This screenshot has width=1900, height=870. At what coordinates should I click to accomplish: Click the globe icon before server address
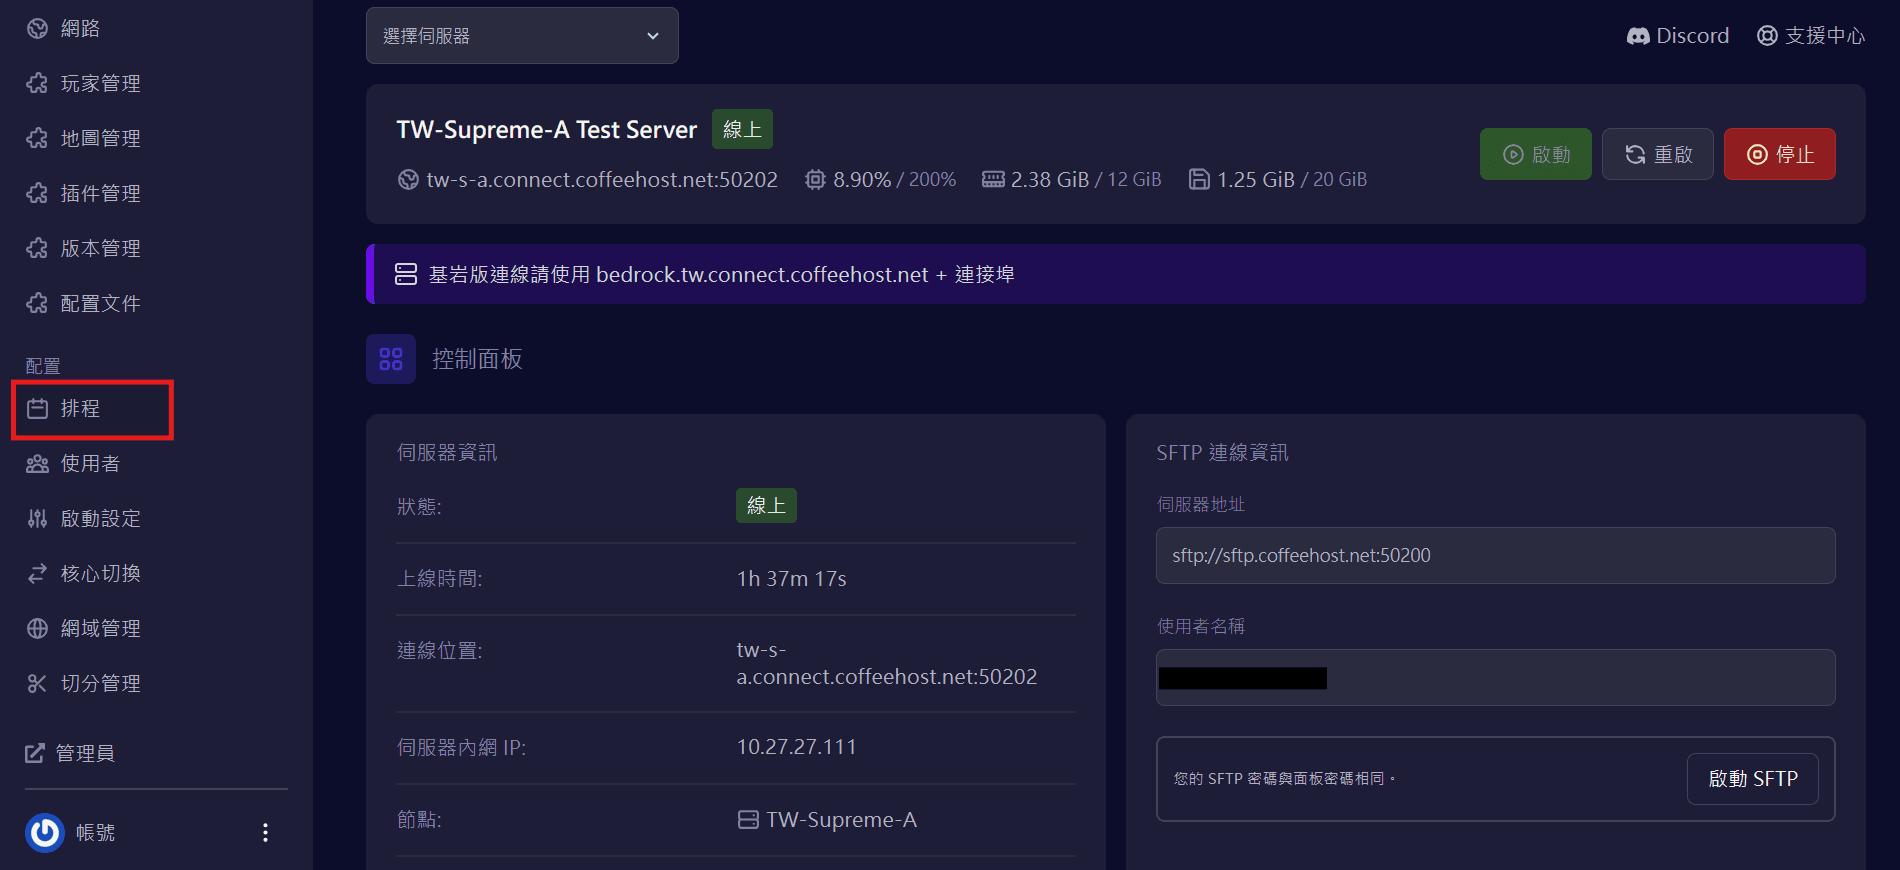(408, 180)
